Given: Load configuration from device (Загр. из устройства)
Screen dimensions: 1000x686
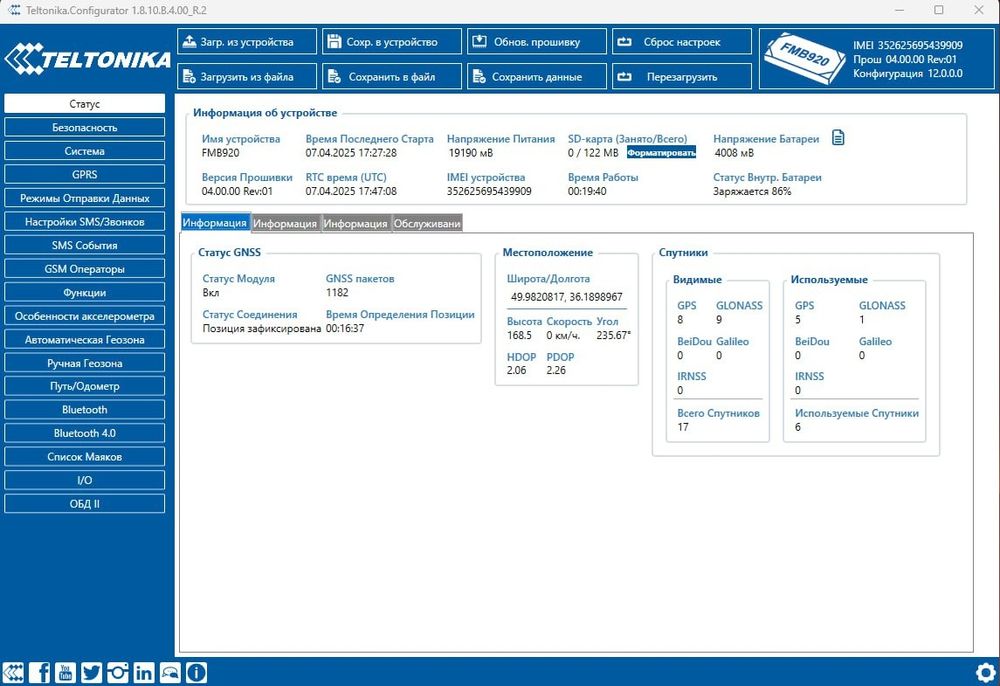Looking at the screenshot, I should point(247,41).
